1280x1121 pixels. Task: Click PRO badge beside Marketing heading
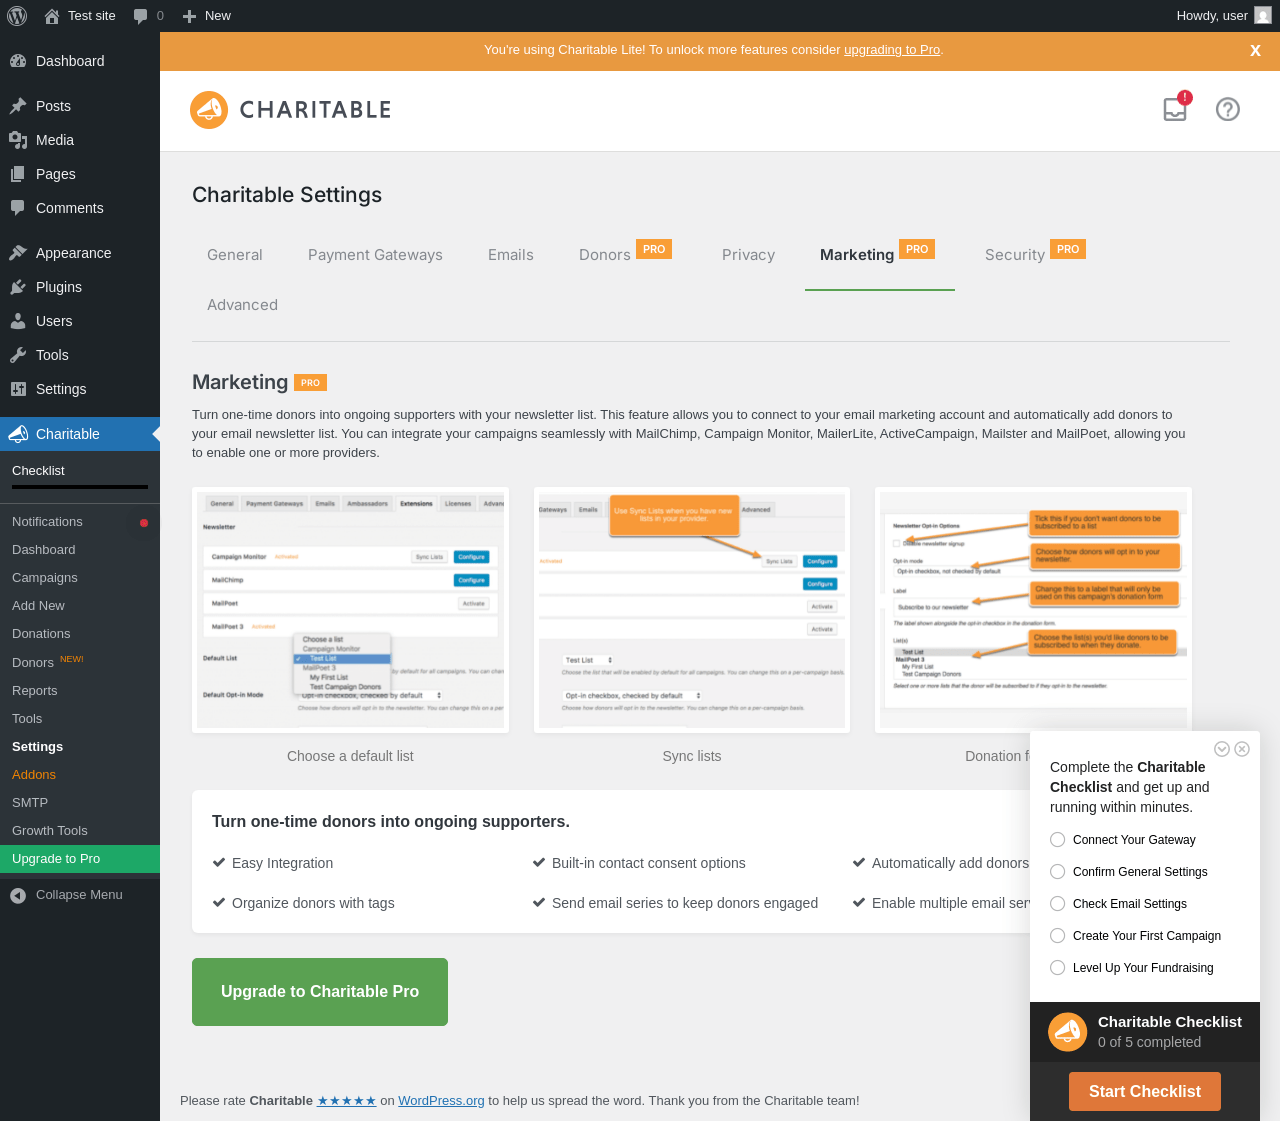[310, 382]
